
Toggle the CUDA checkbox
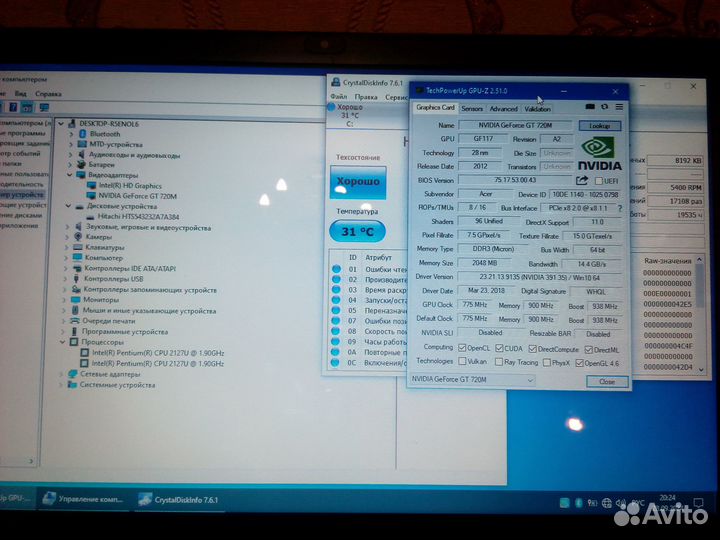point(500,348)
